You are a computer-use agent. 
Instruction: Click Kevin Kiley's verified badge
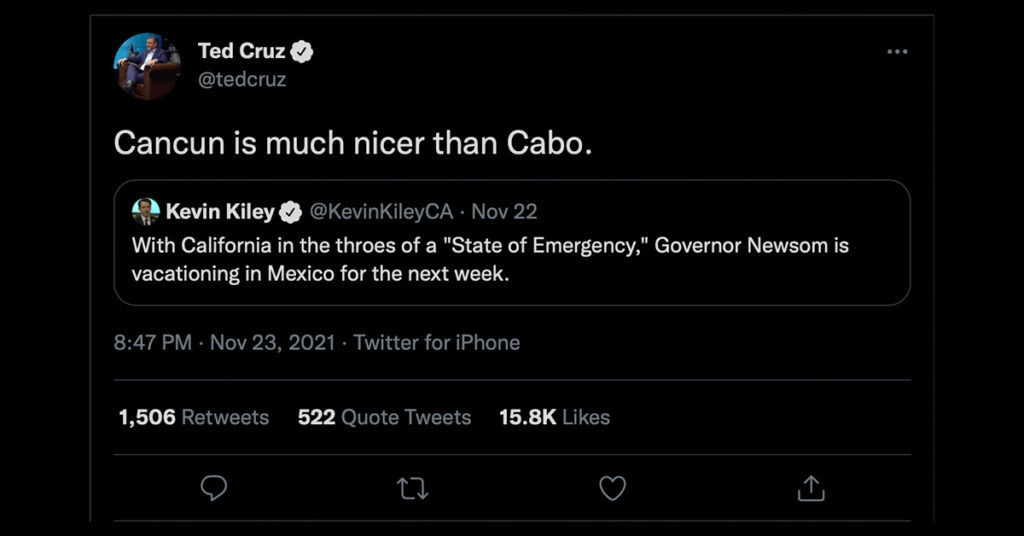click(x=290, y=212)
